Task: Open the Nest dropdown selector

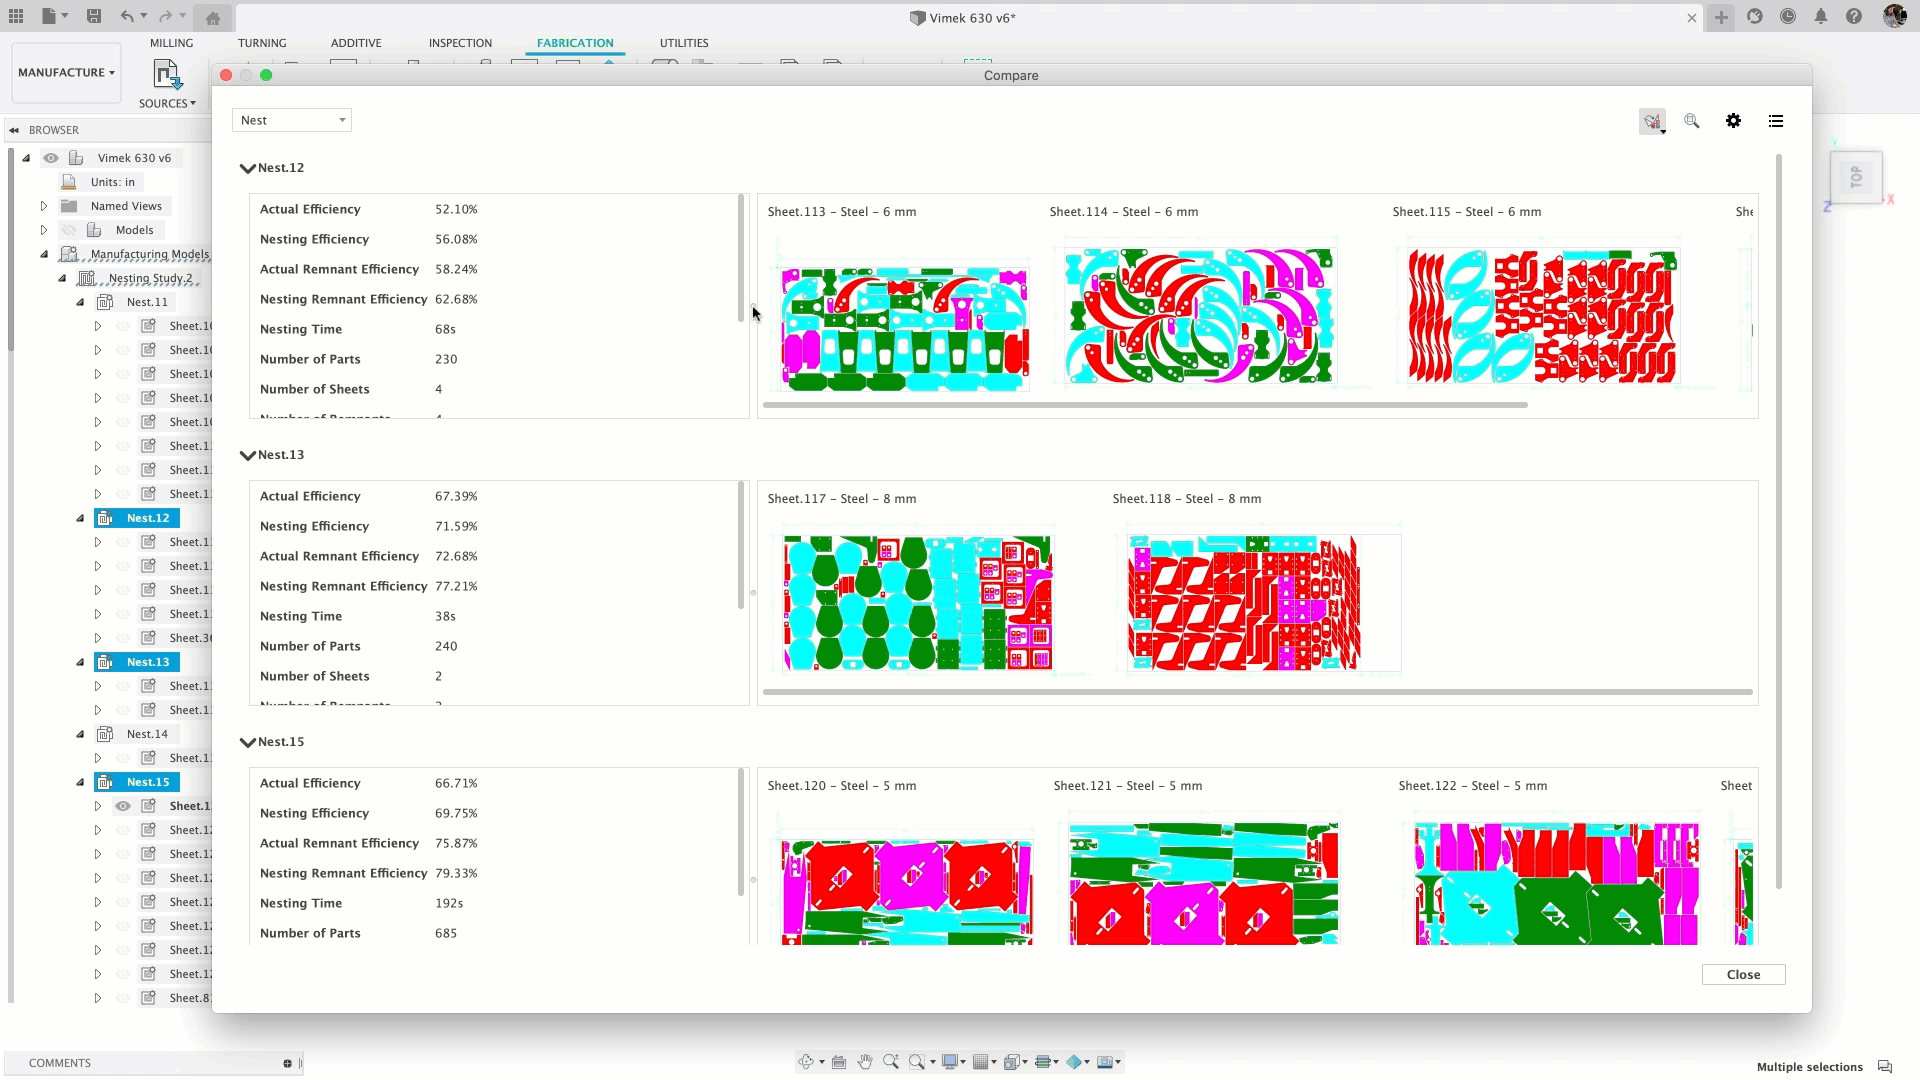Action: point(291,120)
